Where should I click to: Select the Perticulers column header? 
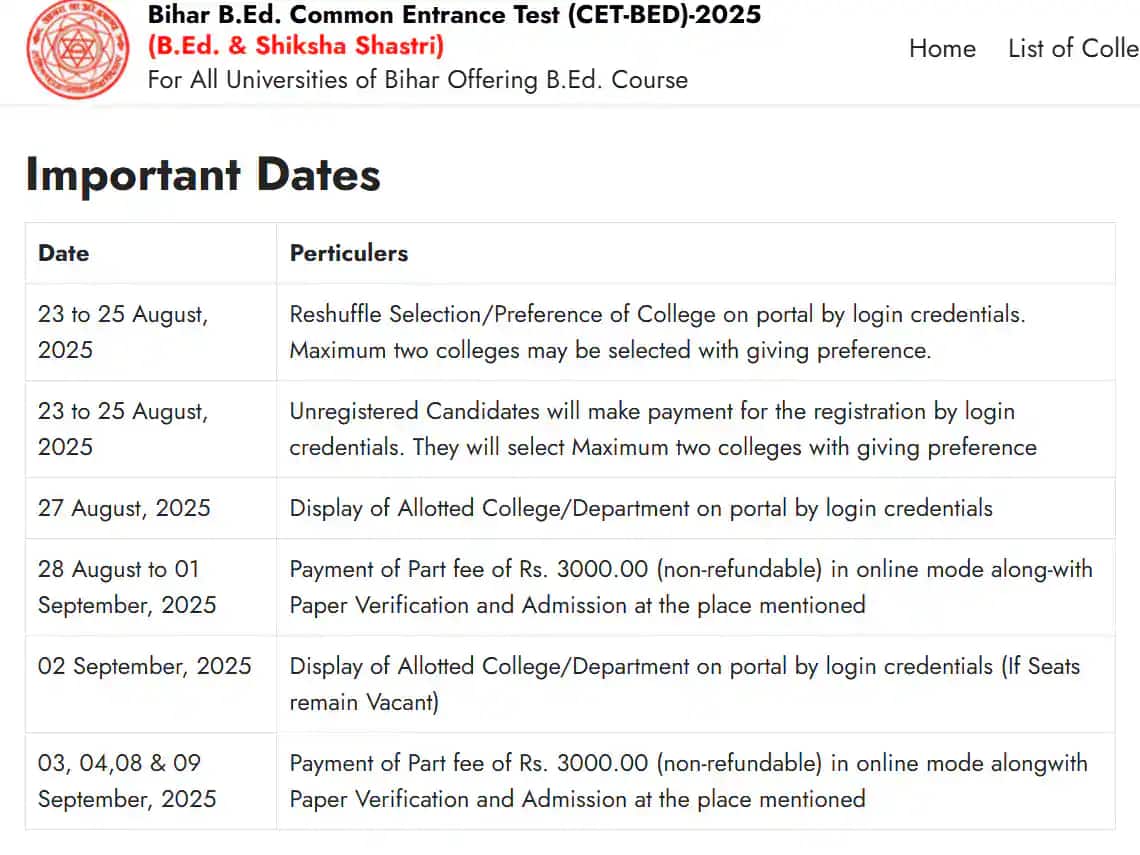pyautogui.click(x=349, y=253)
